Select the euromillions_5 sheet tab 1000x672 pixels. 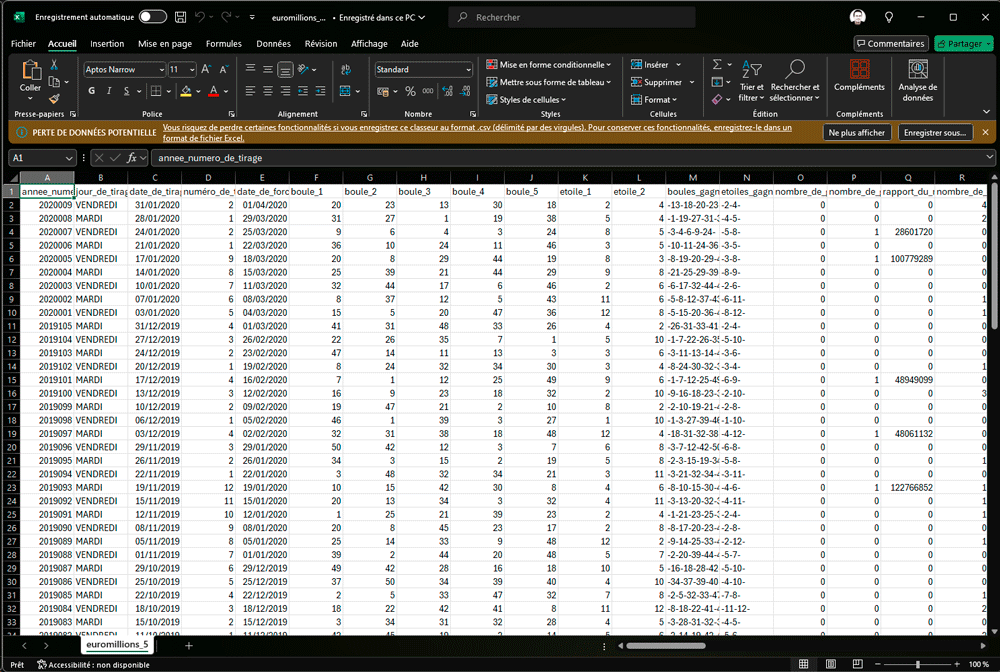(x=117, y=645)
